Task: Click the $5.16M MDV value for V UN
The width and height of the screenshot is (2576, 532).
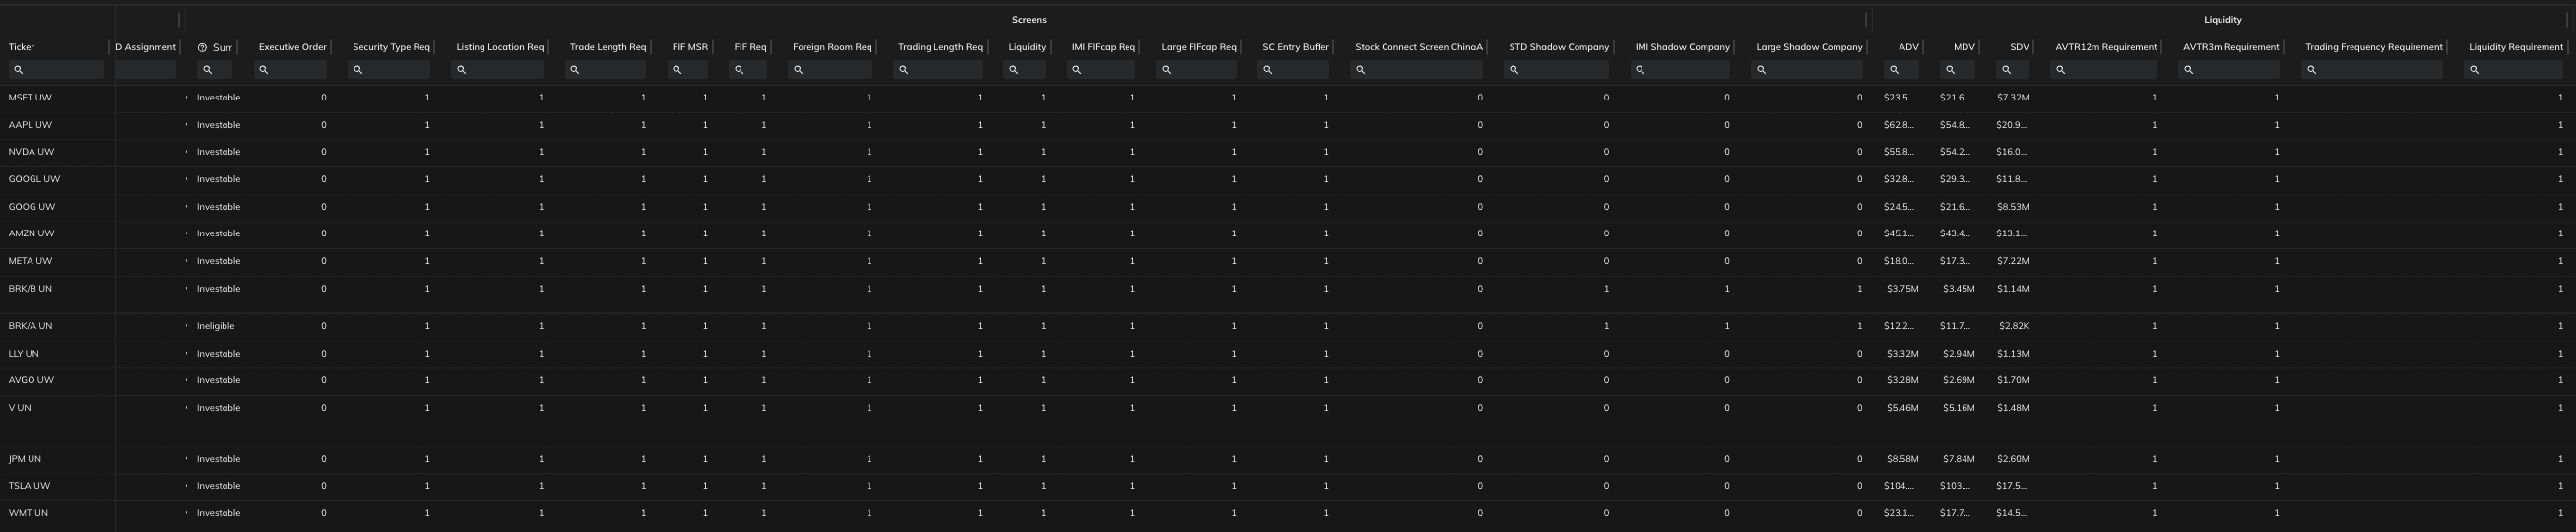Action: coord(1959,408)
